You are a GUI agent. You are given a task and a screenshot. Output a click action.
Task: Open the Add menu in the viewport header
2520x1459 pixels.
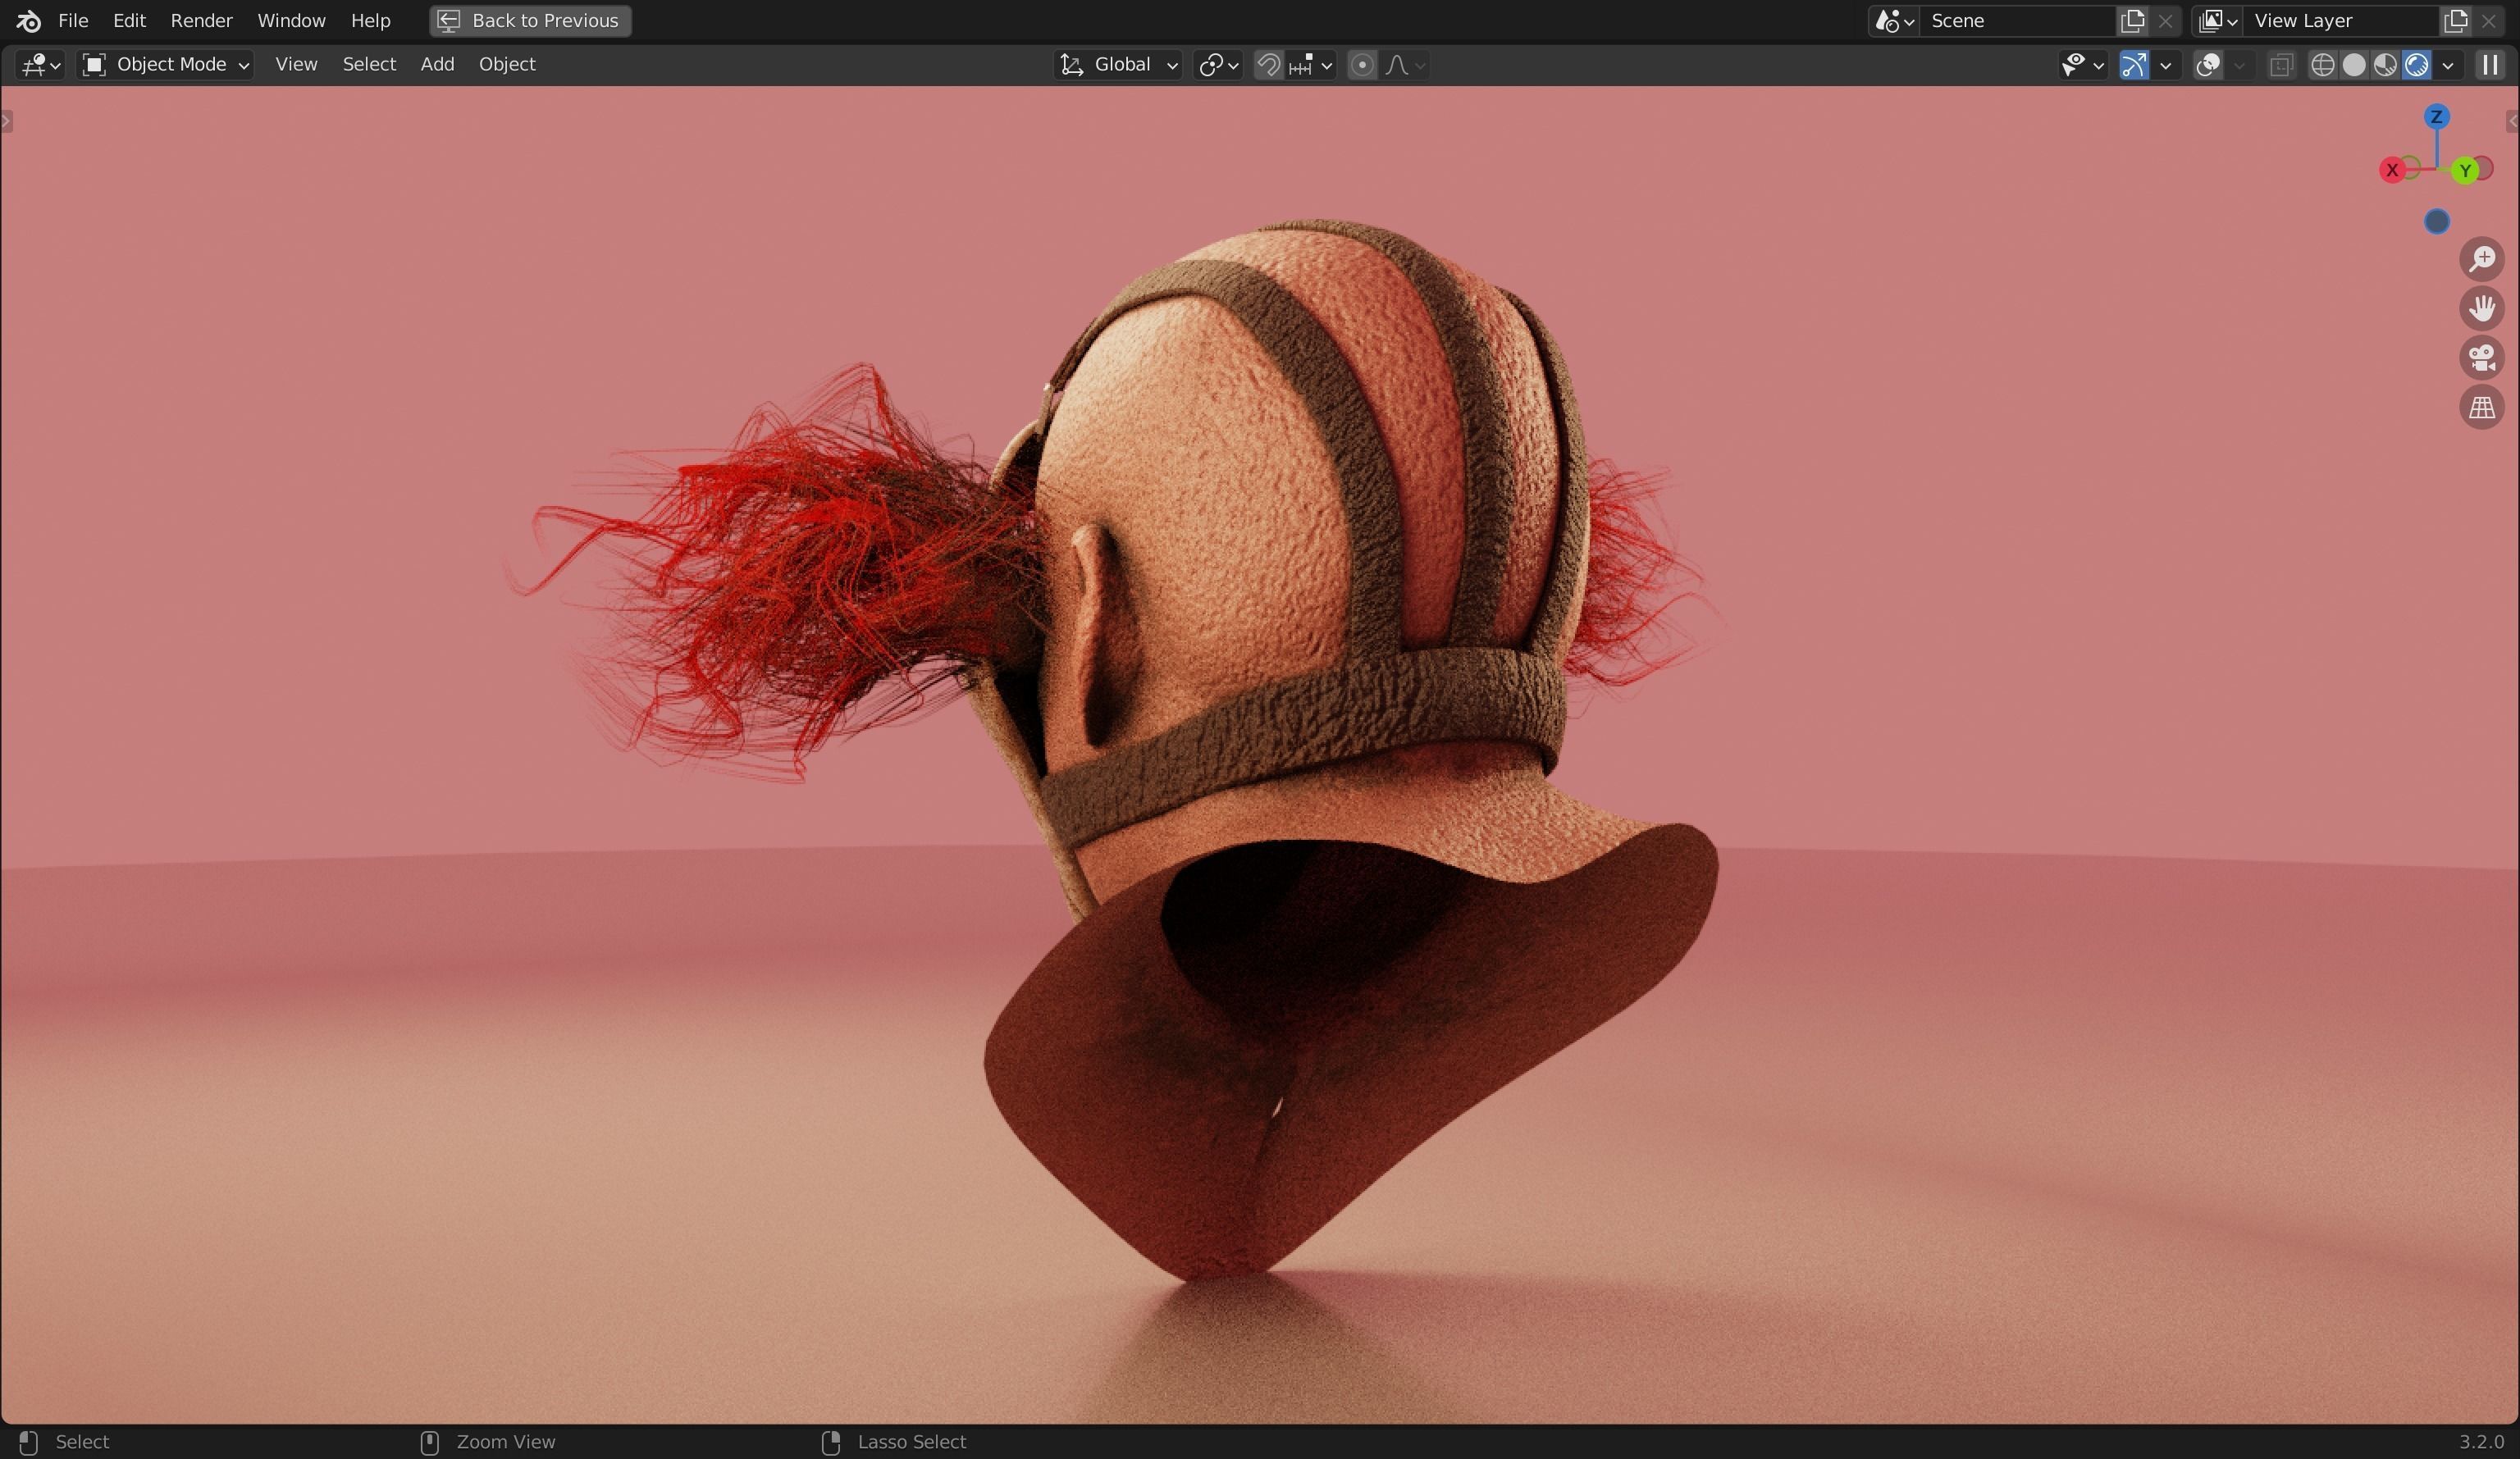[436, 64]
